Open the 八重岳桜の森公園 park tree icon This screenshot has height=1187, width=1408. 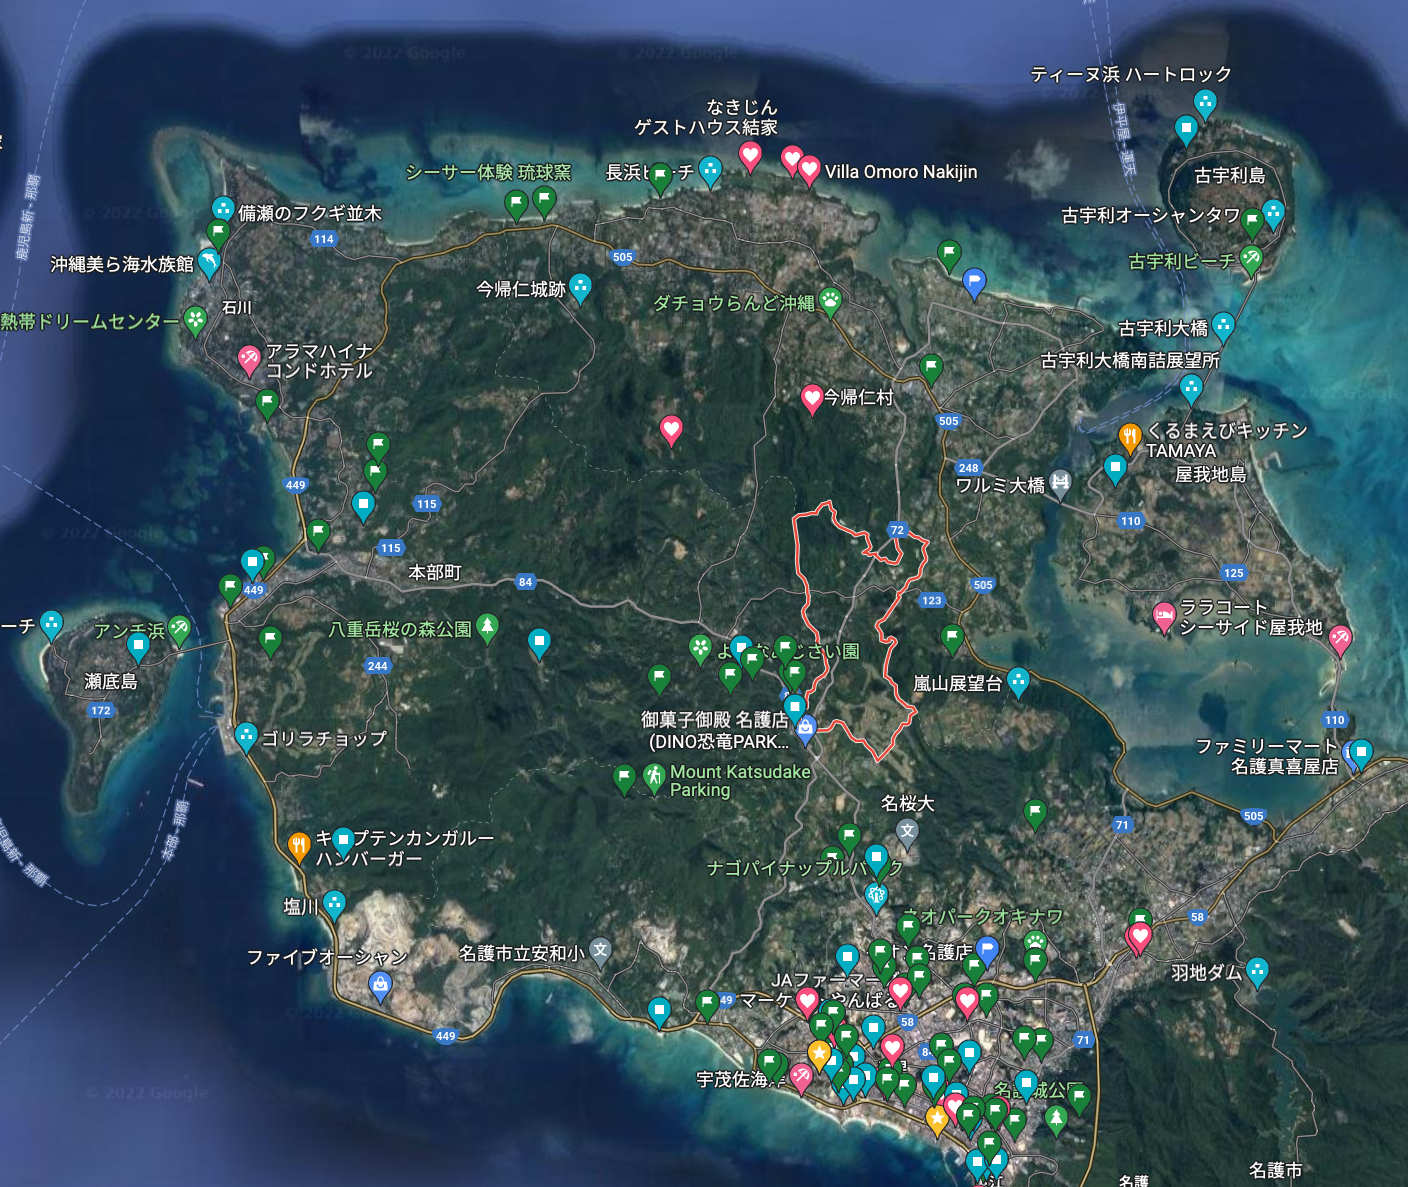pyautogui.click(x=487, y=627)
